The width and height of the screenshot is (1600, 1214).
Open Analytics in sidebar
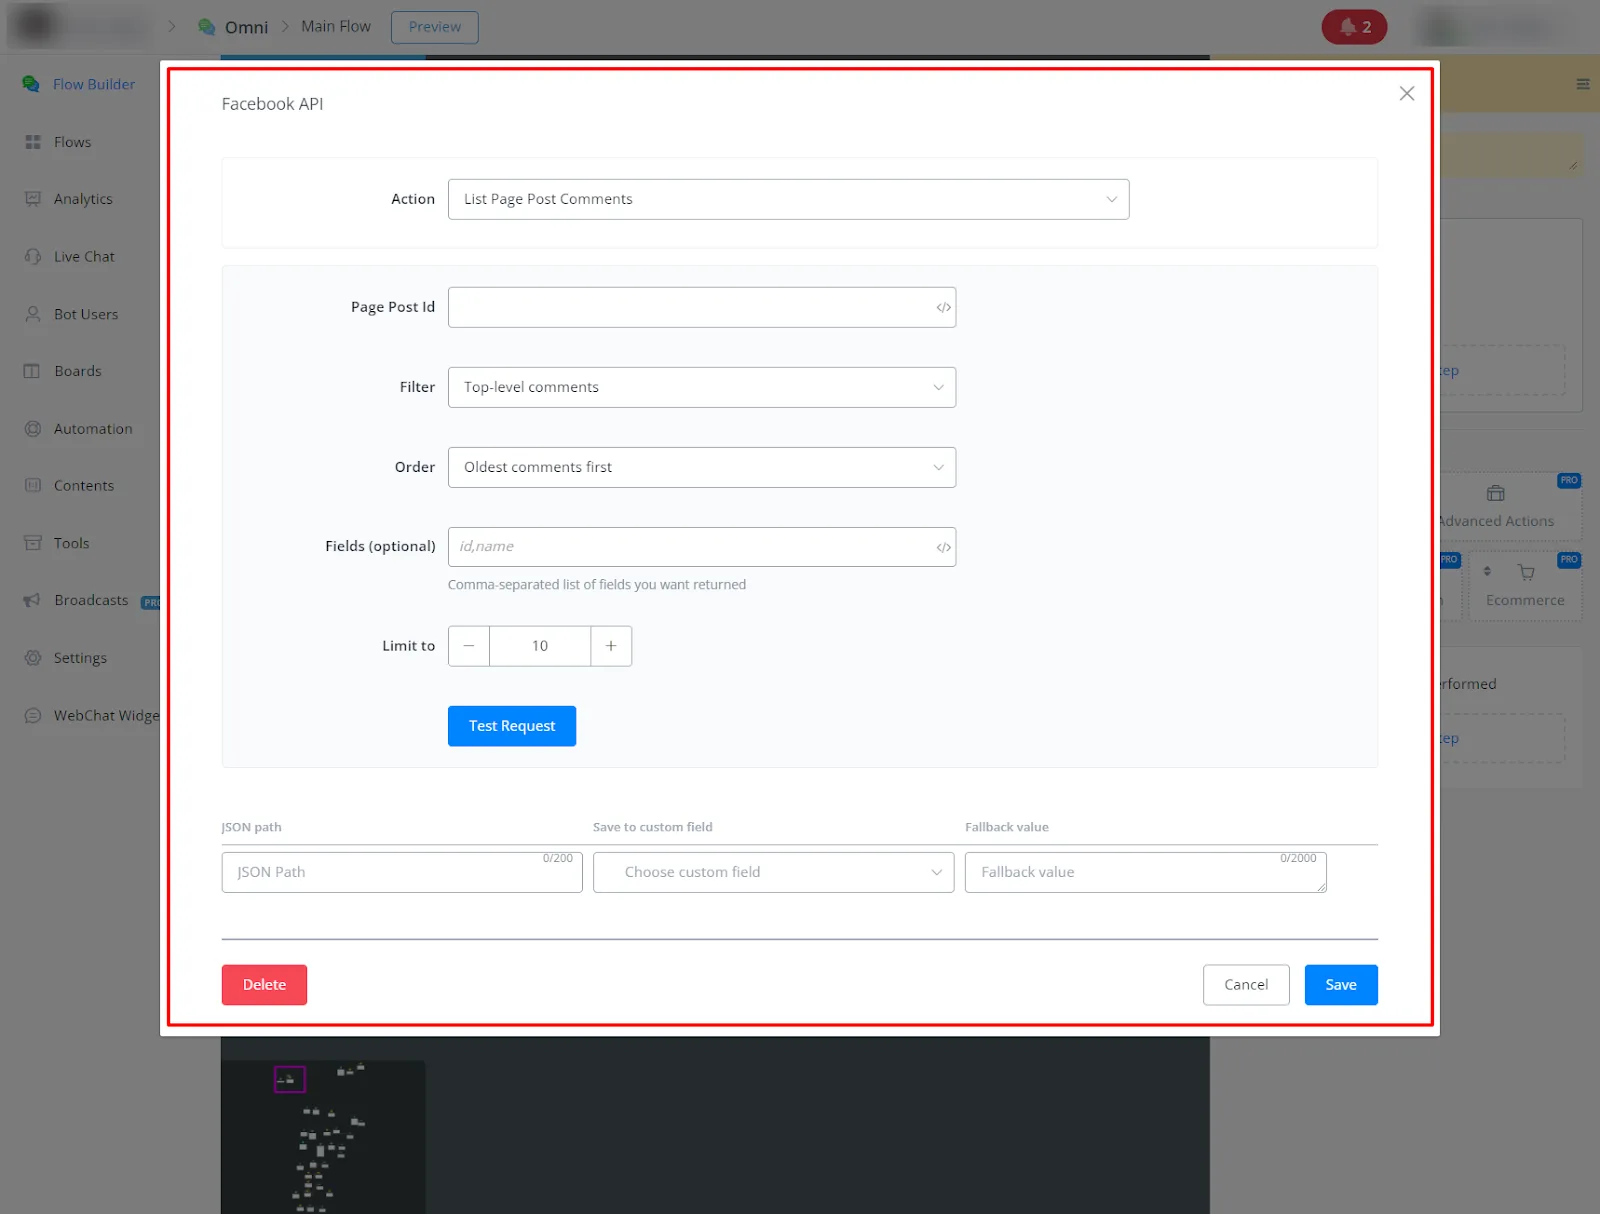(83, 199)
